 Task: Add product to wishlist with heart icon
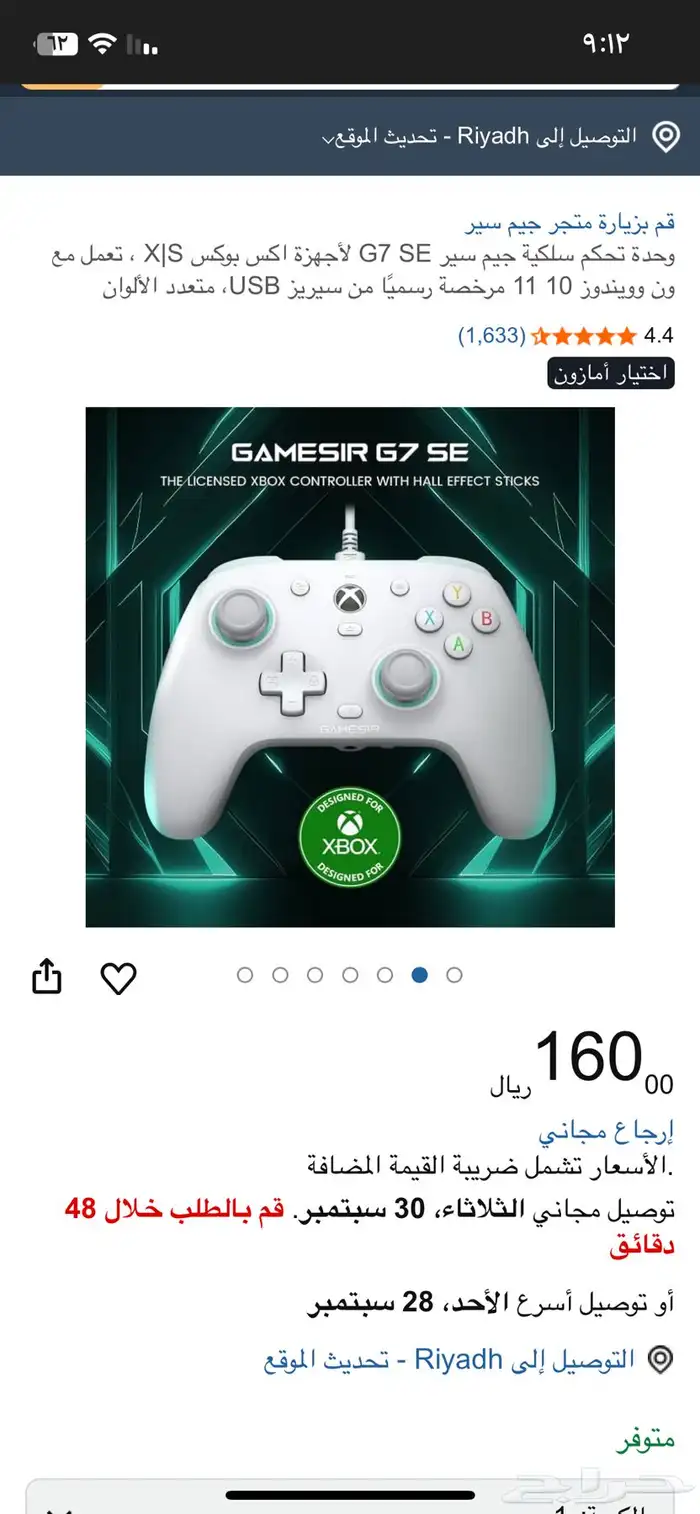(x=119, y=977)
